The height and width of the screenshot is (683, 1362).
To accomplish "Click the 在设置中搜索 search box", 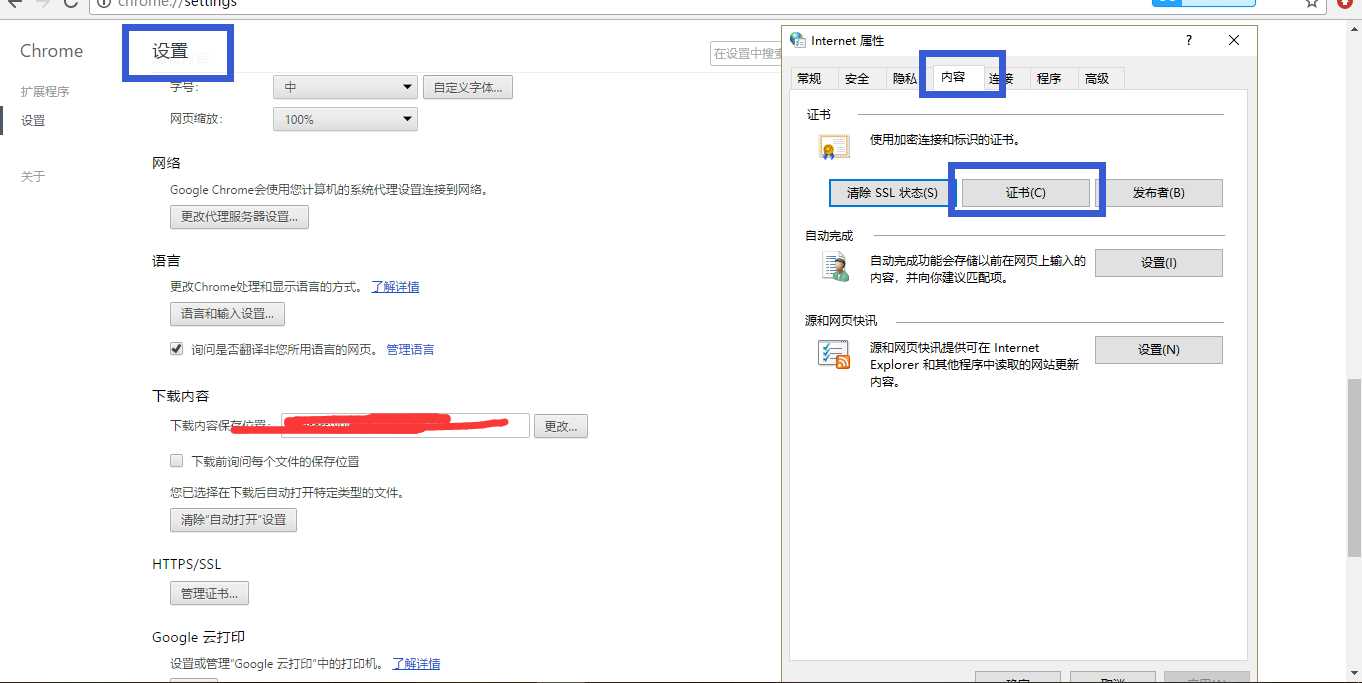I will (746, 53).
